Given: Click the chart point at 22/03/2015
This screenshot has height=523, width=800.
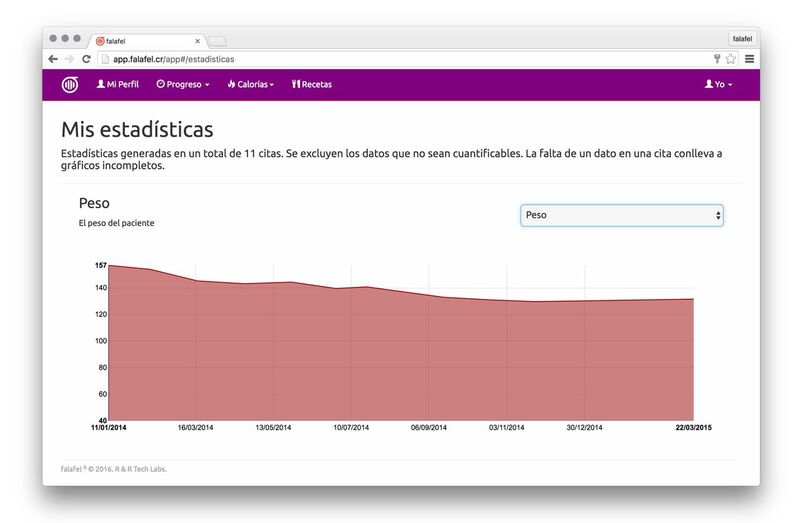Looking at the screenshot, I should (x=693, y=299).
